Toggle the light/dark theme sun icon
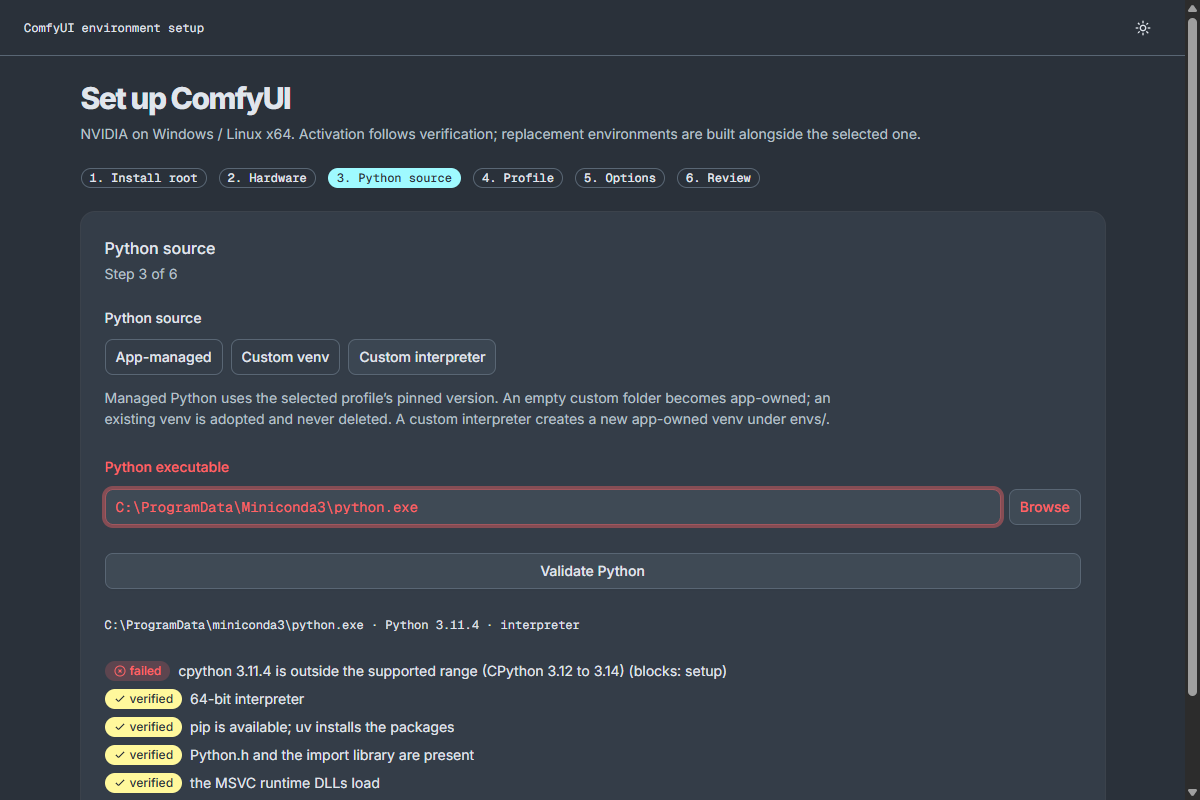Image resolution: width=1200 pixels, height=800 pixels. pyautogui.click(x=1143, y=28)
